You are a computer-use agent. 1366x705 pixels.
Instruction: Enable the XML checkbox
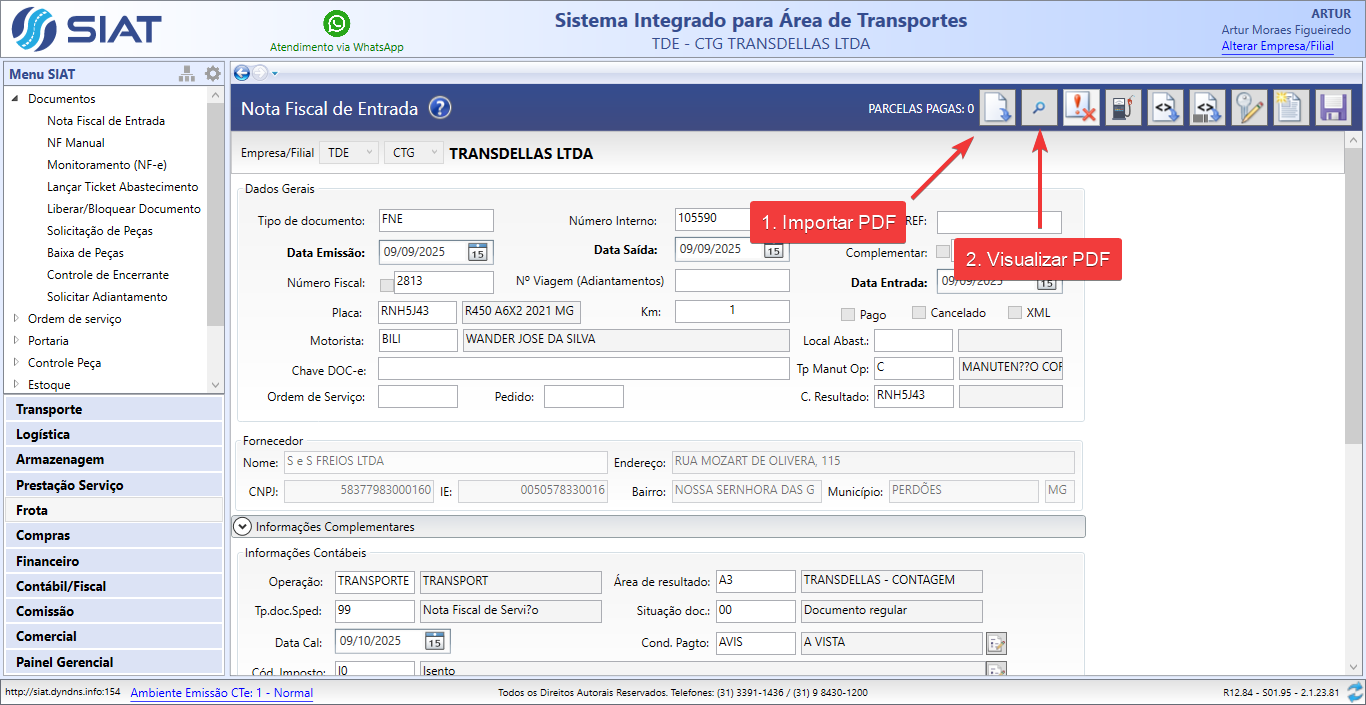[1014, 313]
